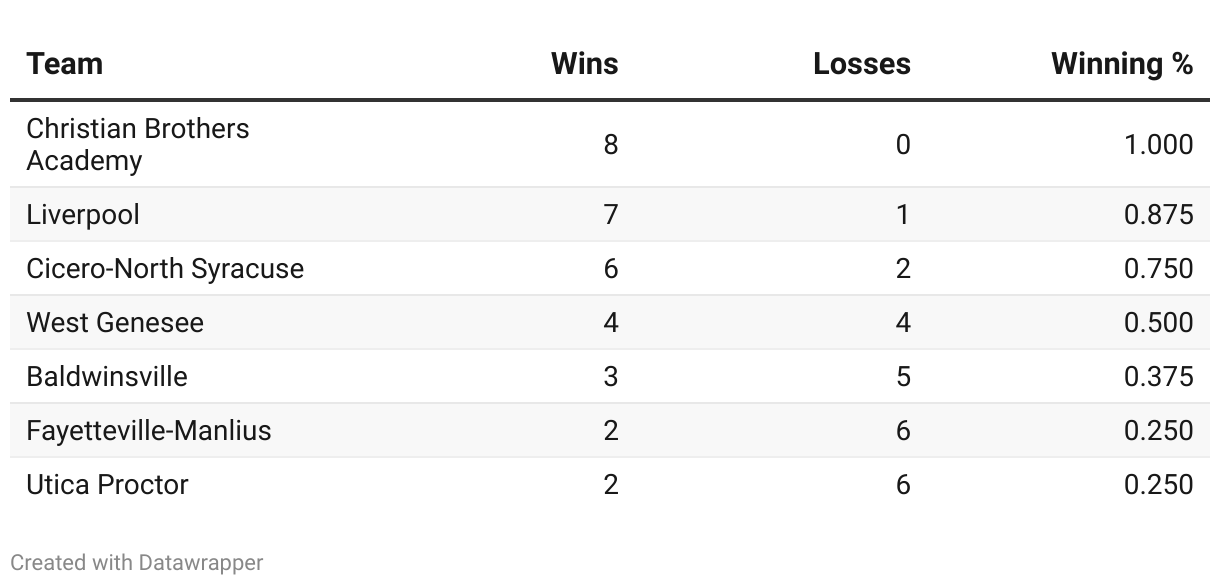The width and height of the screenshot is (1220, 586).
Task: Select the Utica Proctor team cell
Action: (x=107, y=485)
